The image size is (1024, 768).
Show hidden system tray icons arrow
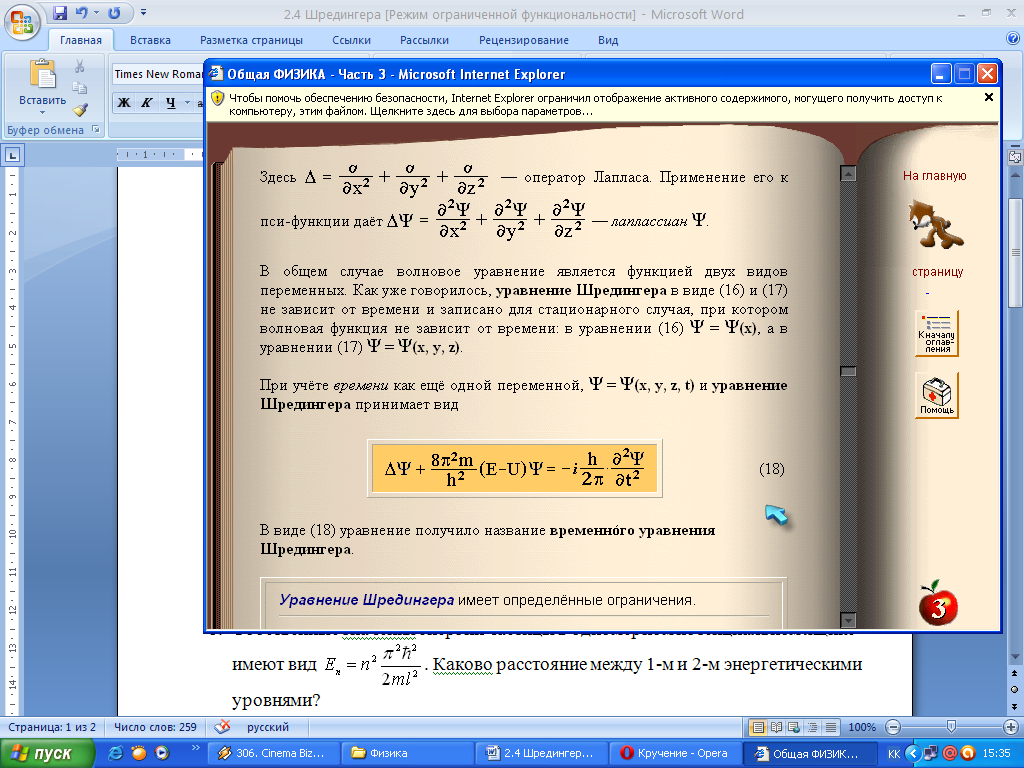(912, 753)
